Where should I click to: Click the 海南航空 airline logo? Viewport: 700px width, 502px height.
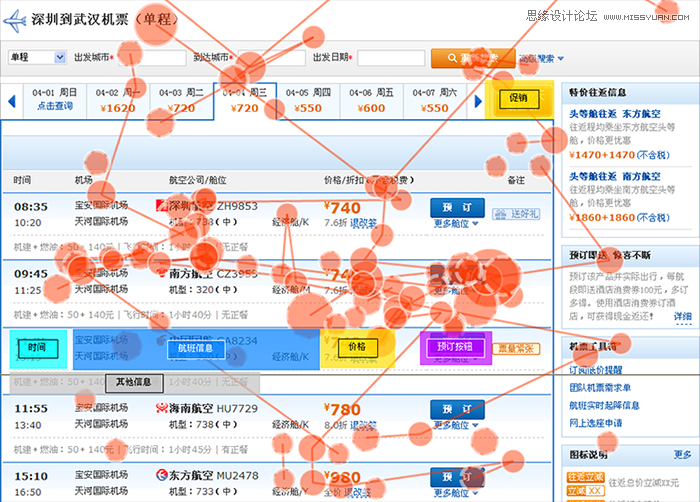tap(161, 408)
